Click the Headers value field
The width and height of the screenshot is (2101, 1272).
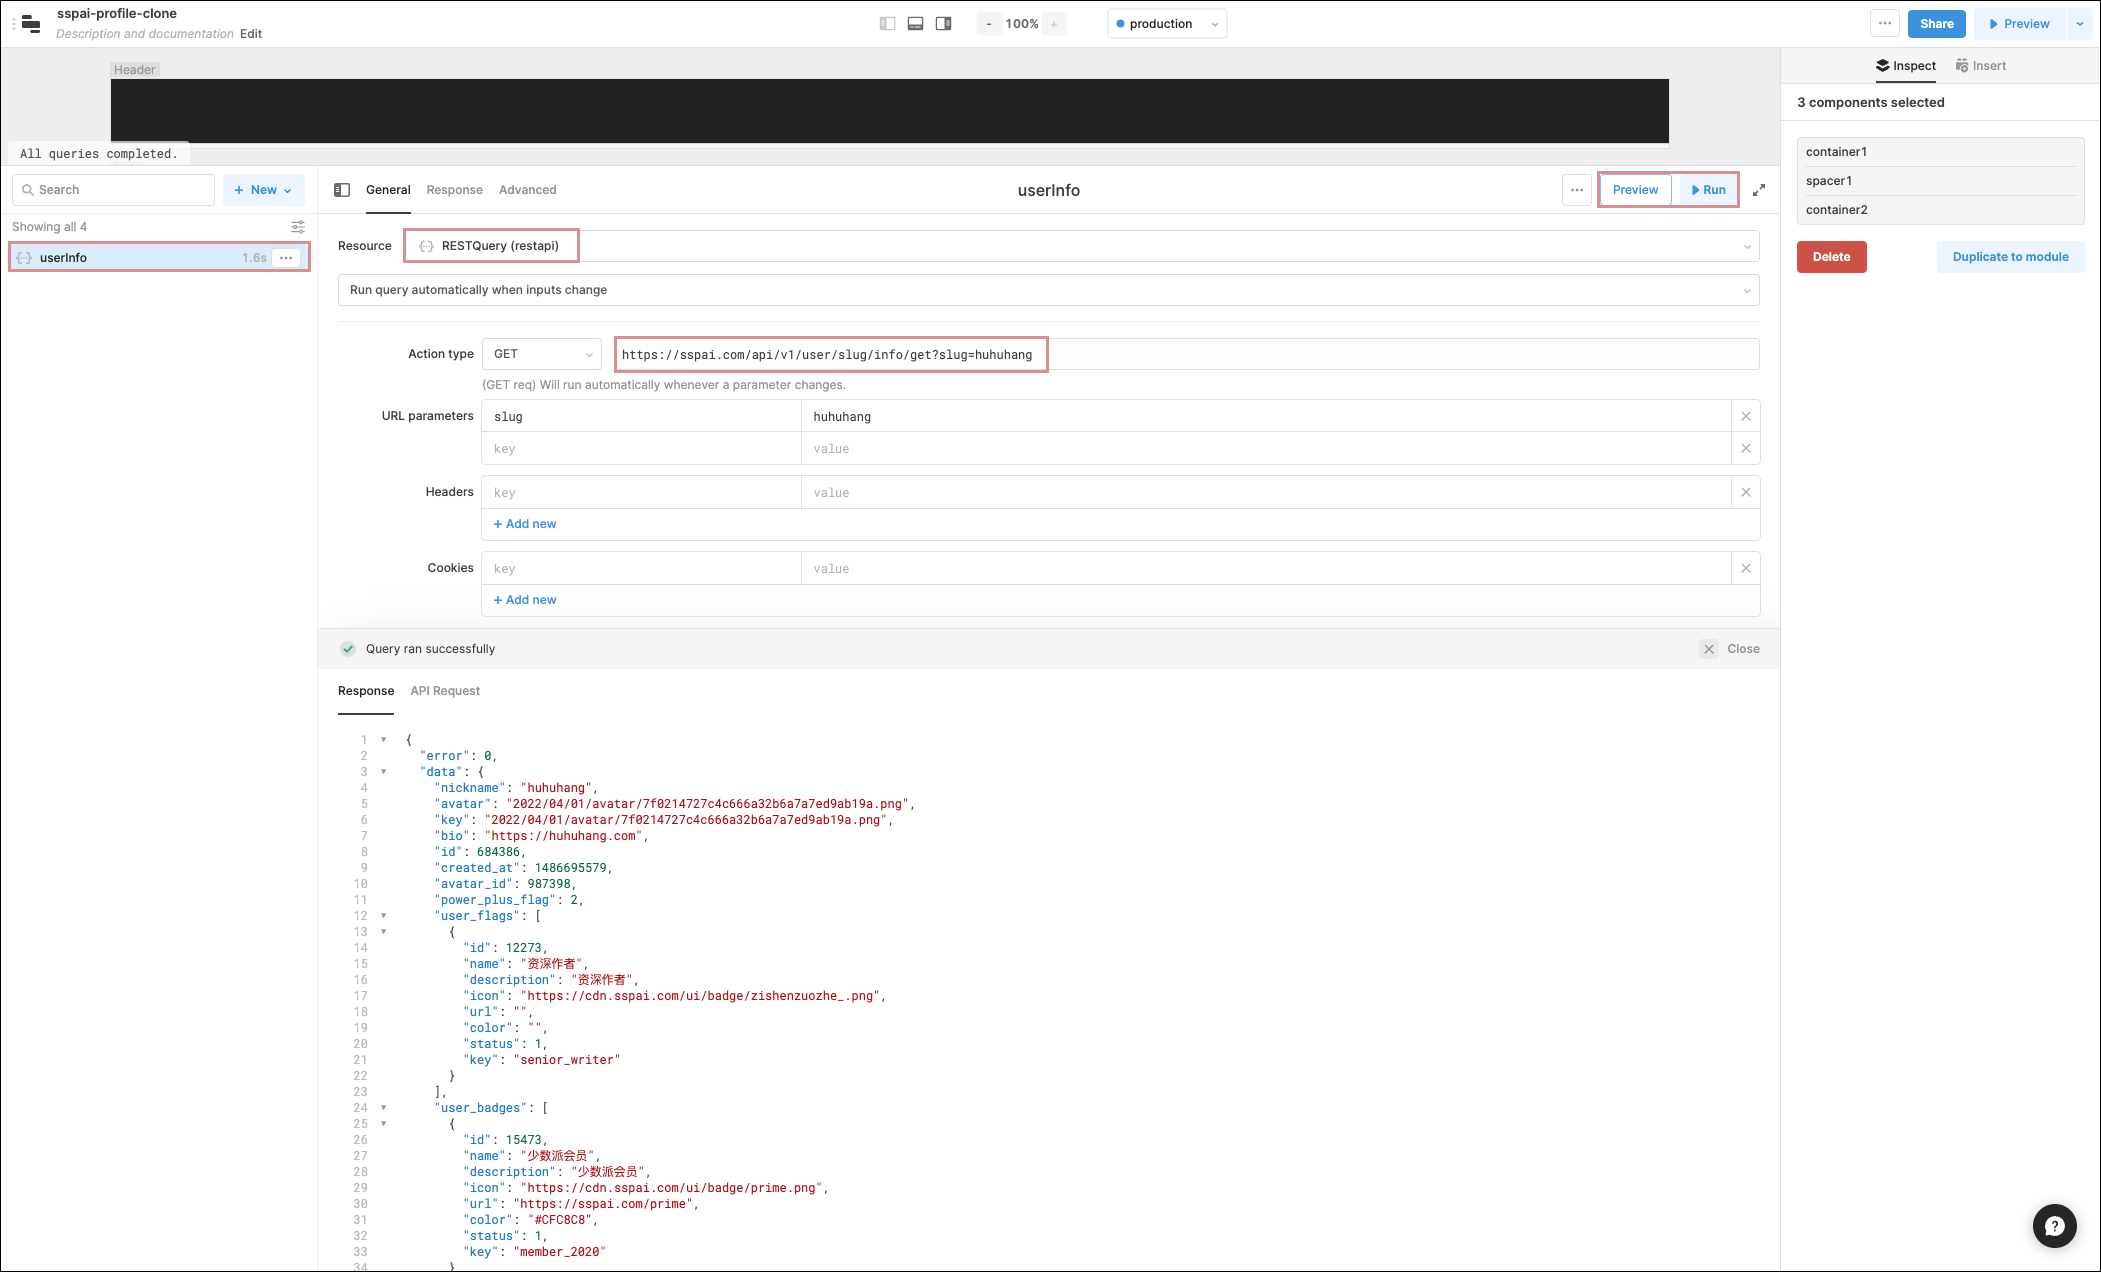(x=1266, y=492)
